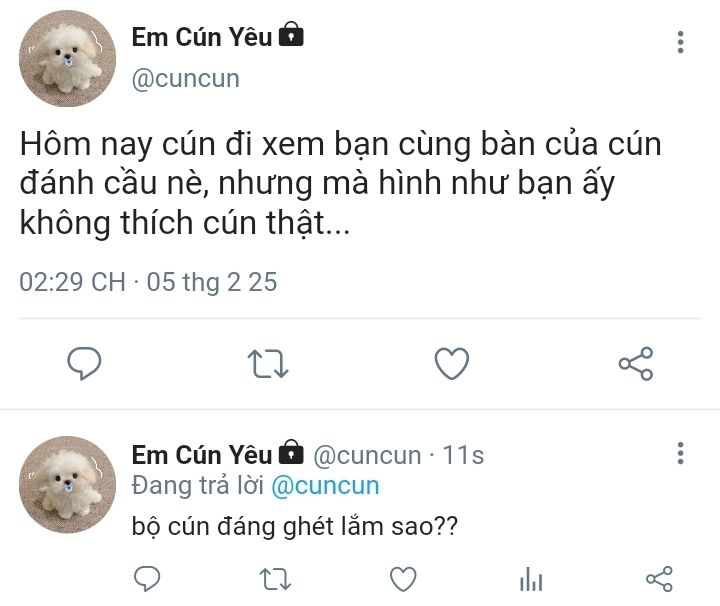Reply to the main tweet
The image size is (720, 606).
tap(84, 364)
